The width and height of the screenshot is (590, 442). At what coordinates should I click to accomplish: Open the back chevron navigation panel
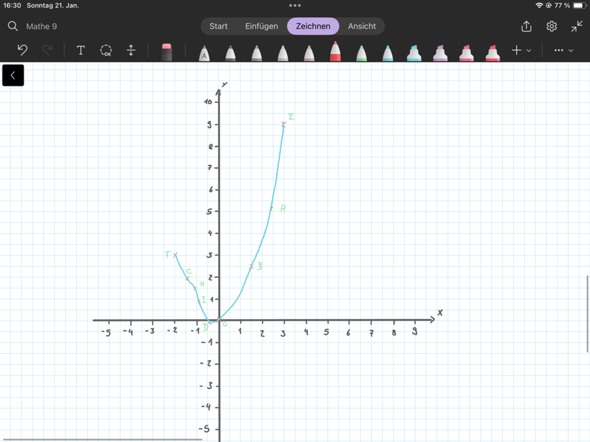13,75
